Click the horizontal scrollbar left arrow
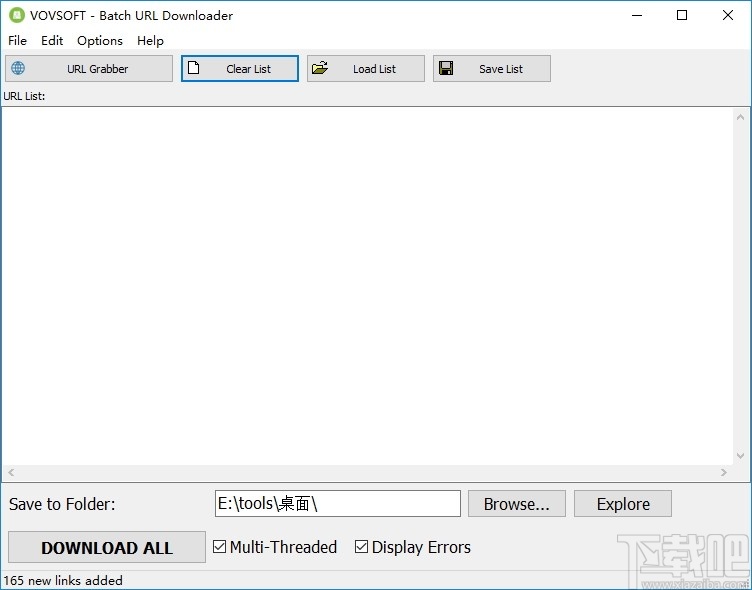752x590 pixels. tap(11, 472)
